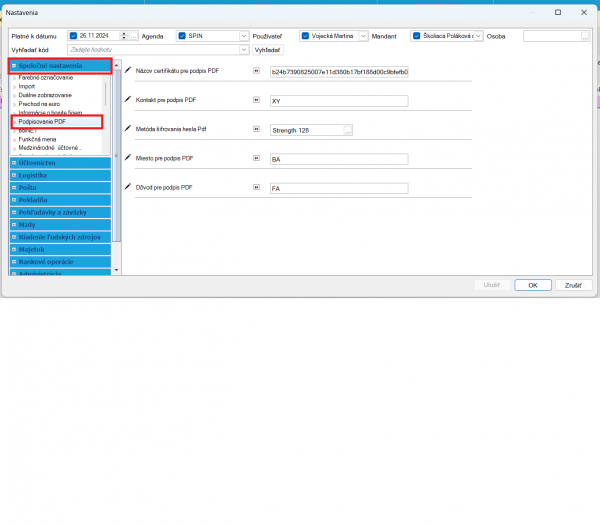The image size is (600, 526).
Task: Open Osoba lookup ellipsis button
Action: (x=585, y=37)
